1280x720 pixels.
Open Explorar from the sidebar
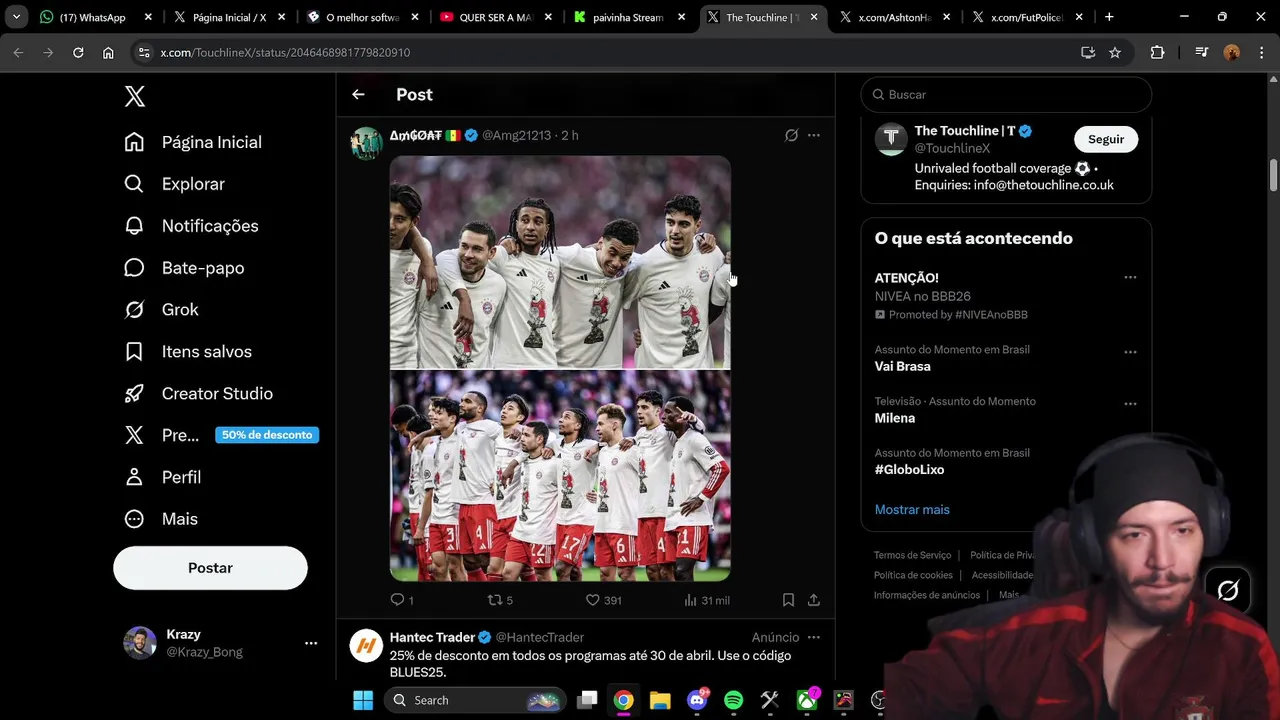174,184
